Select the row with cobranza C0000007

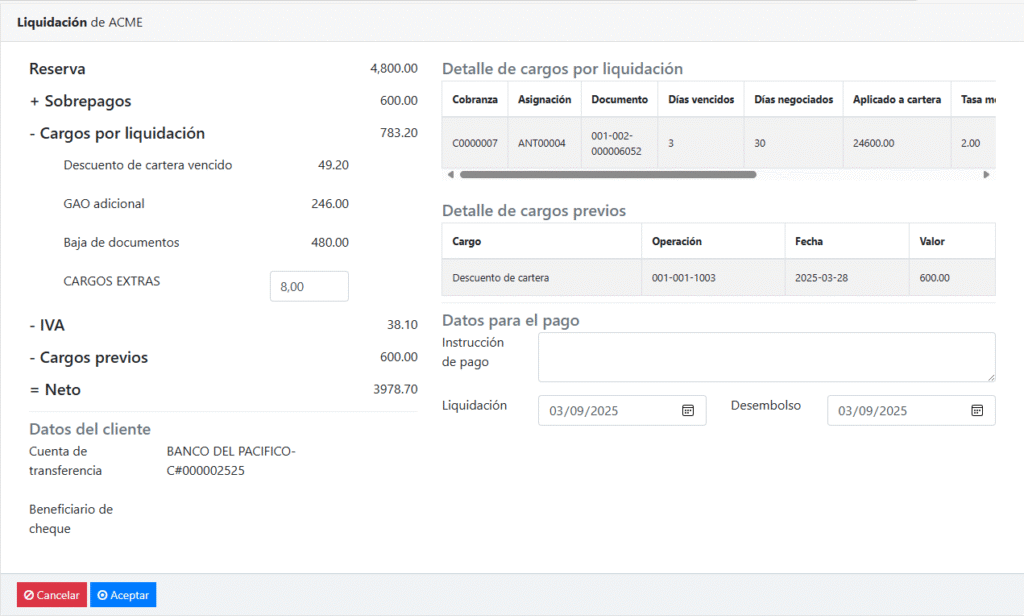[x=475, y=143]
